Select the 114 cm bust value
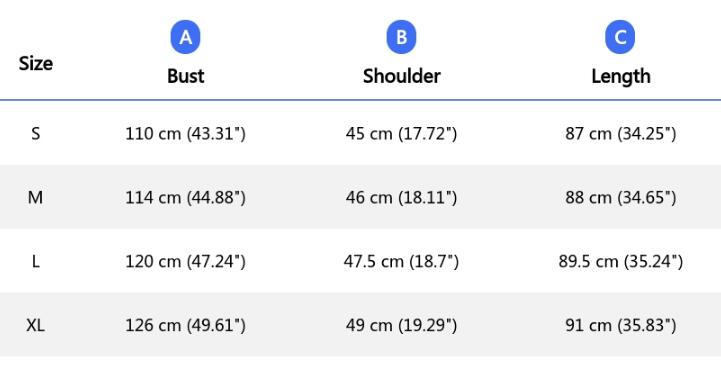 coord(185,198)
